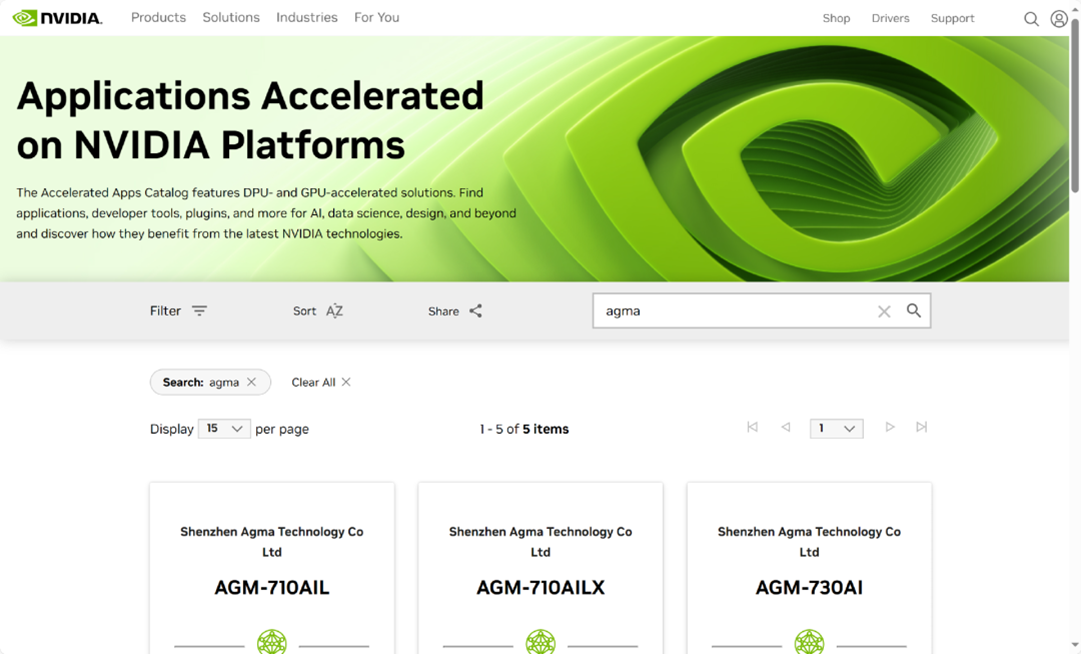Open the For You menu
The width and height of the screenshot is (1081, 654).
point(376,17)
